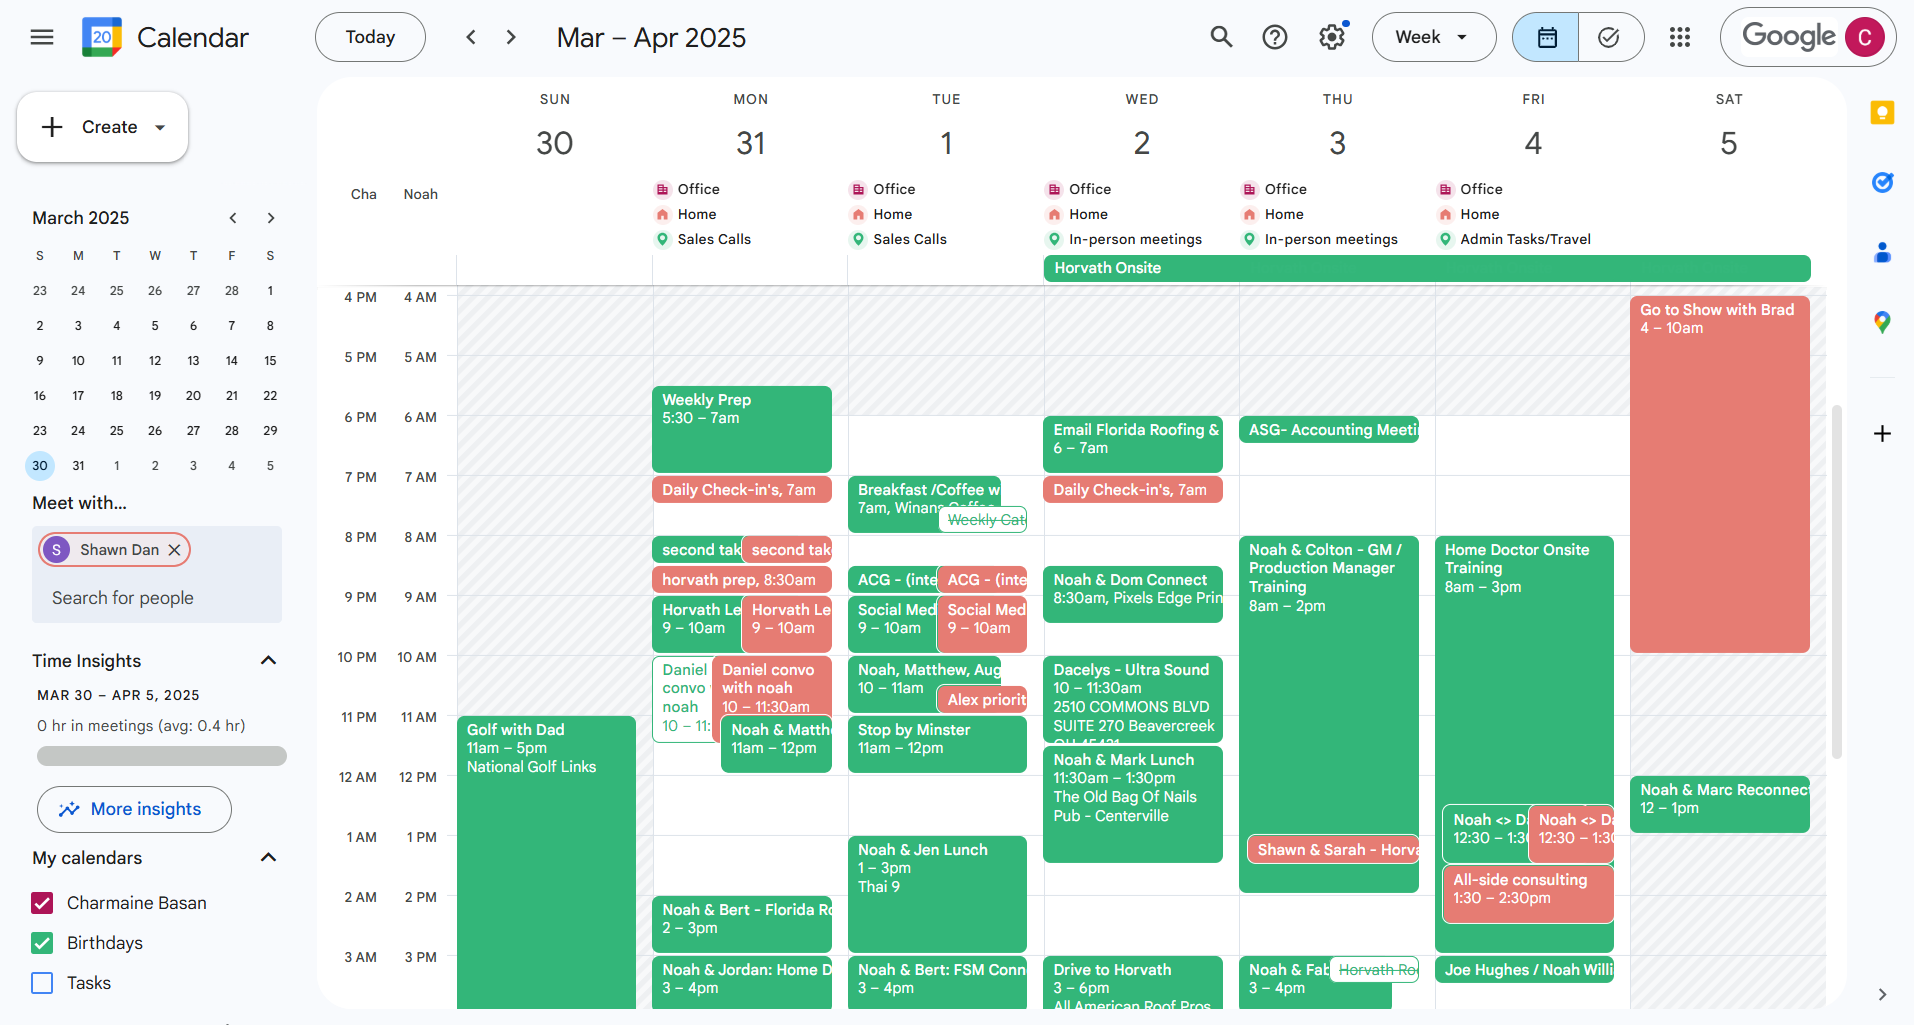Select March 14 in mini calendar
Screen dimensions: 1914x1025
pos(232,360)
